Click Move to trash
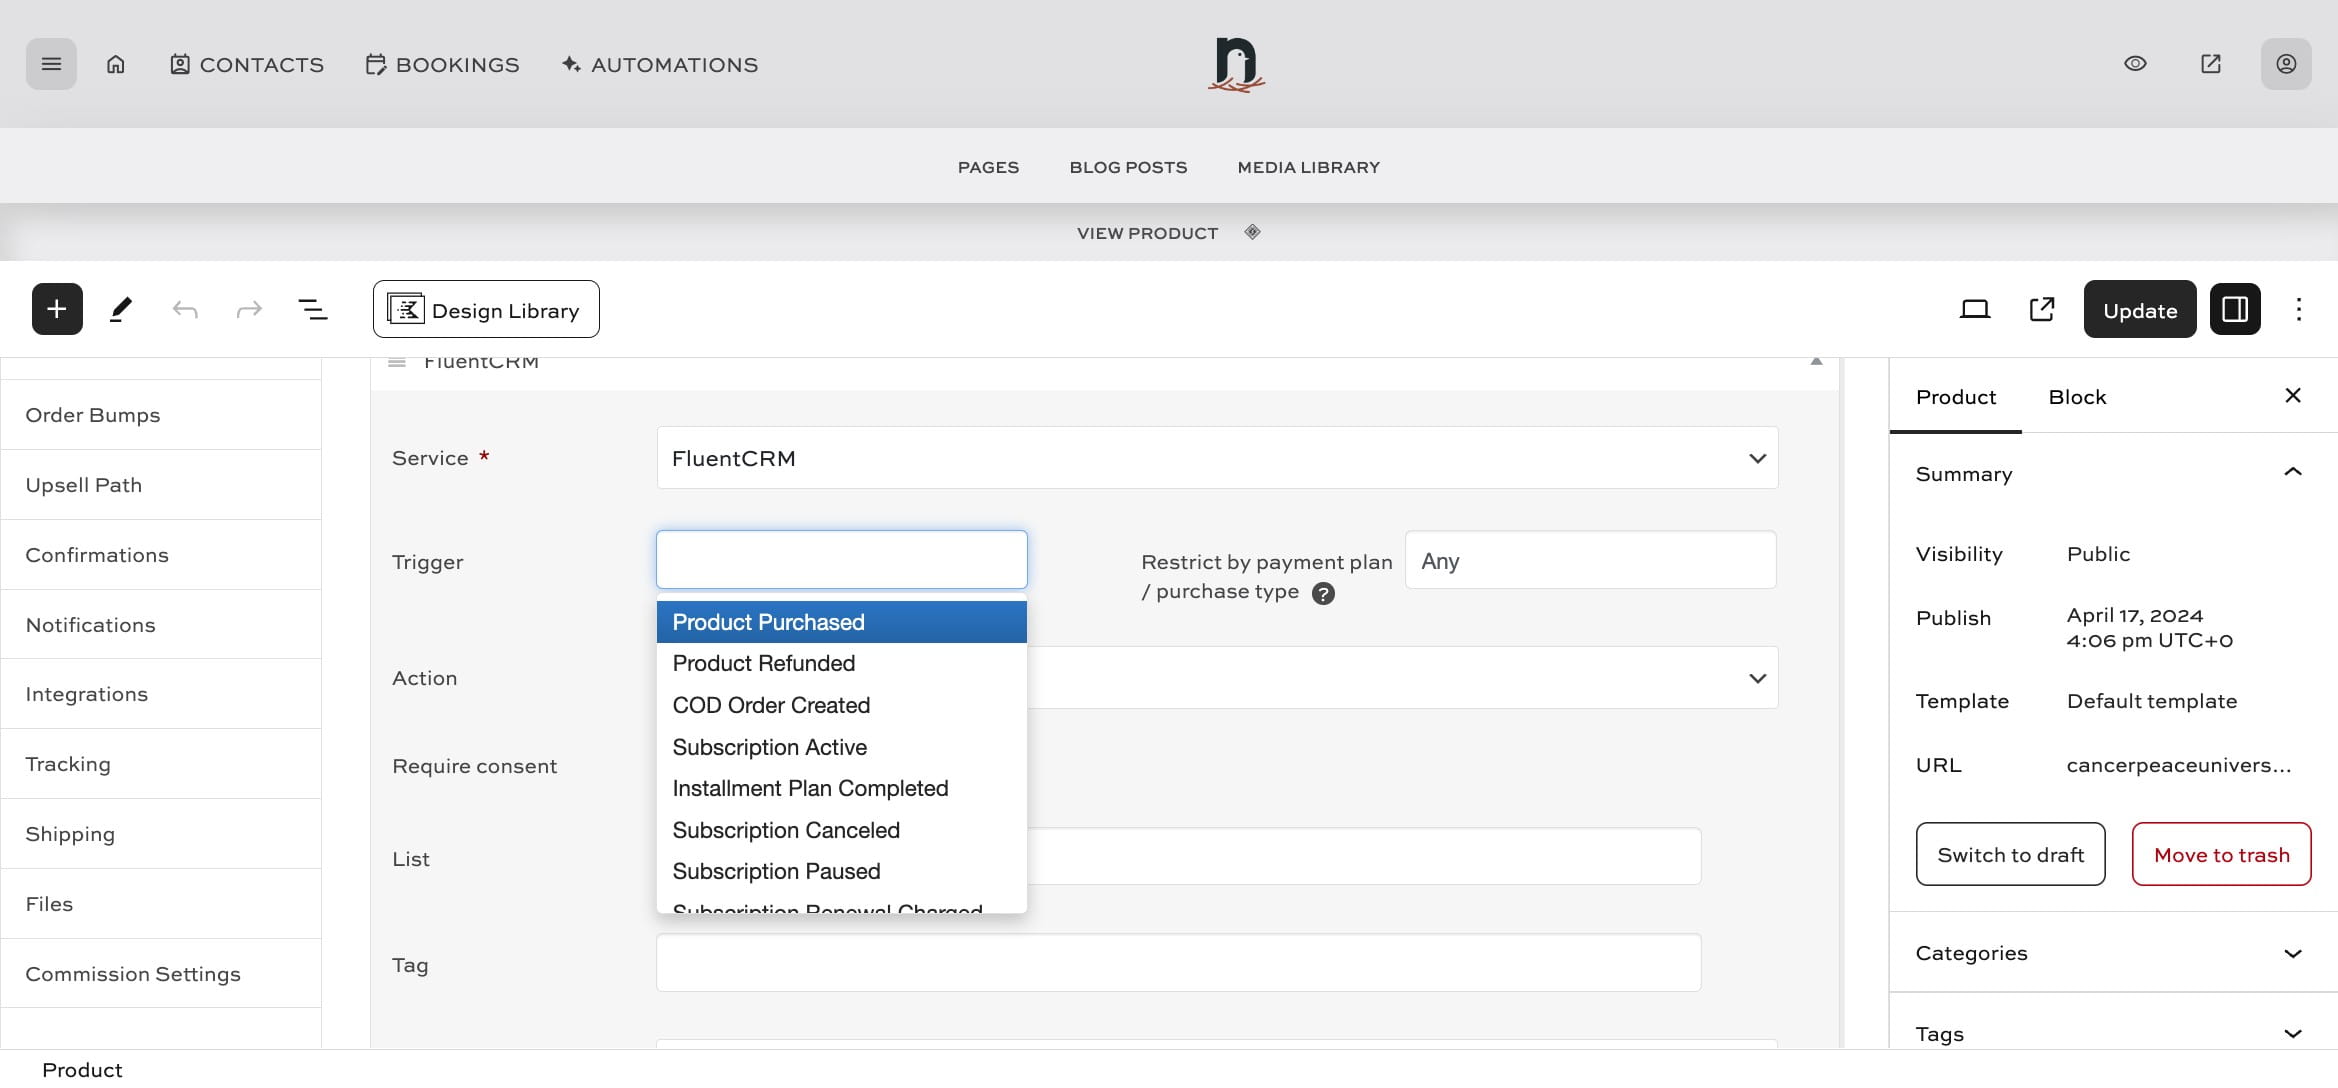The height and width of the screenshot is (1088, 2338). (x=2221, y=854)
